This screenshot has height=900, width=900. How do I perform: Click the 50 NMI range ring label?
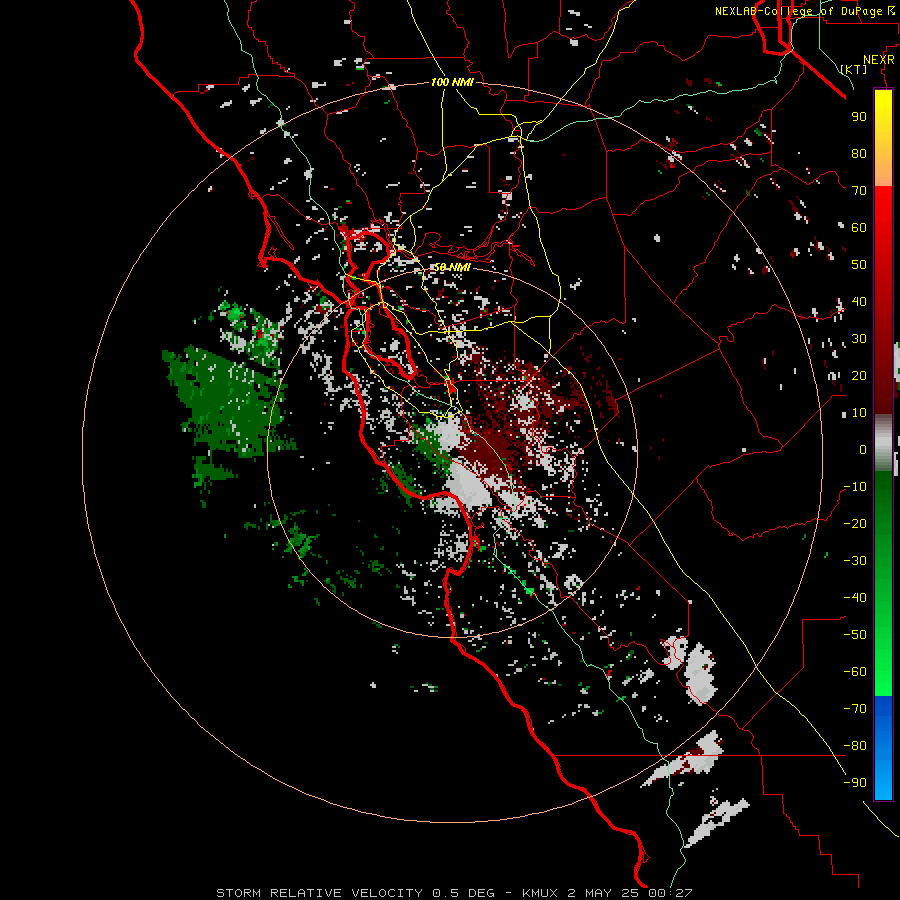coord(452,267)
